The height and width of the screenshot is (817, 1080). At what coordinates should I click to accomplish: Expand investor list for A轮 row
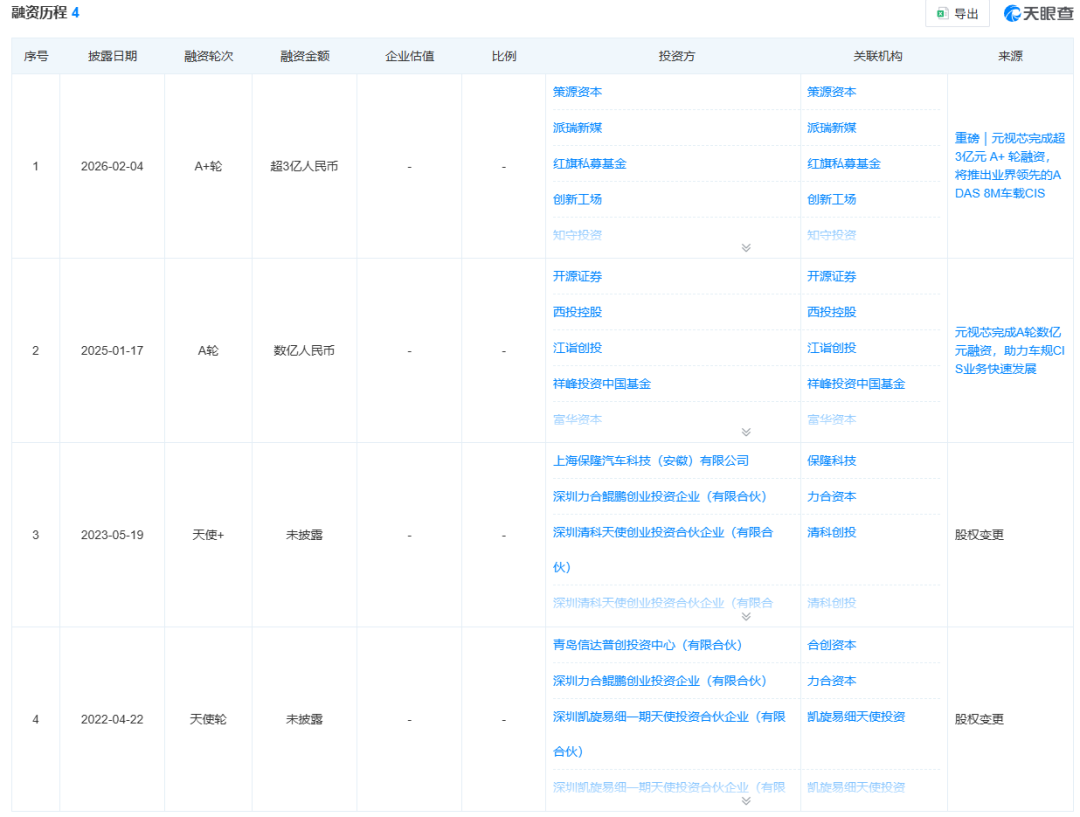point(746,433)
